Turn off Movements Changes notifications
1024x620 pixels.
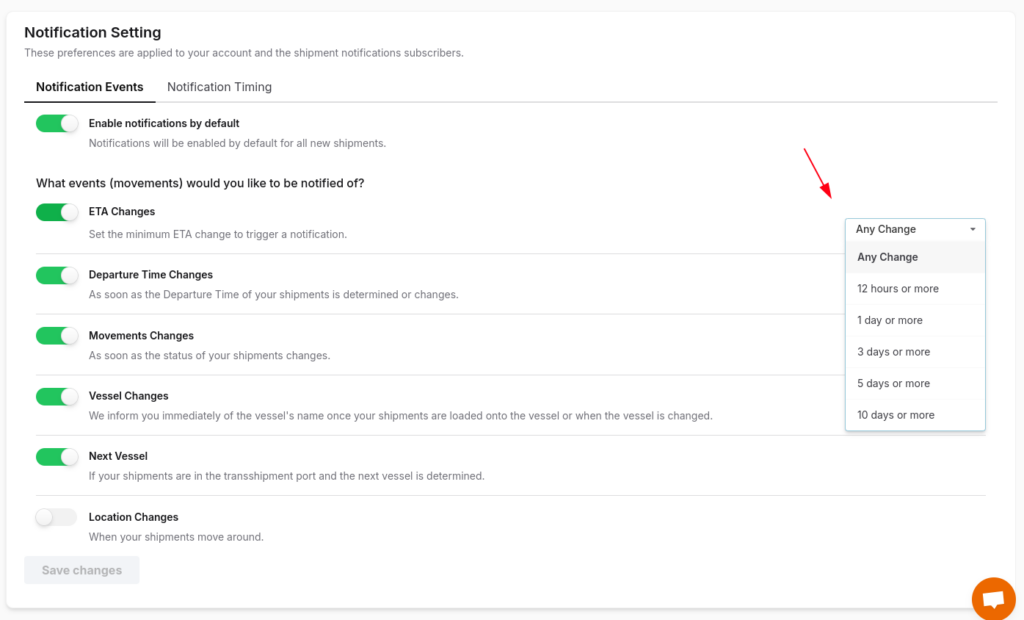click(x=56, y=336)
